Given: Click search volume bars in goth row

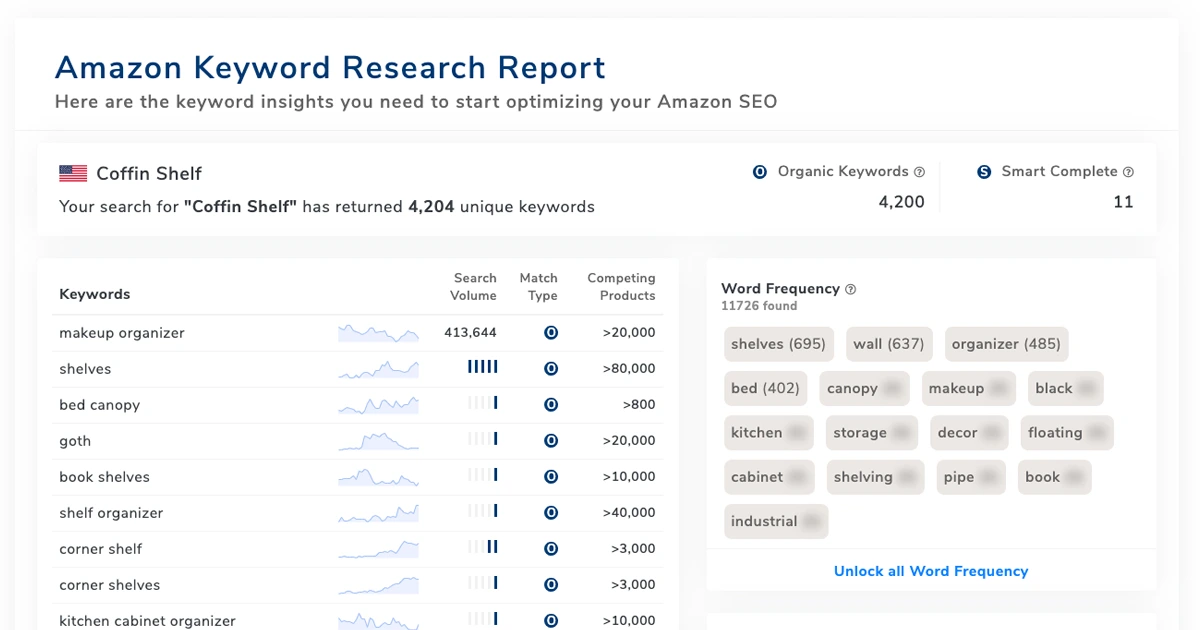Looking at the screenshot, I should coord(483,440).
